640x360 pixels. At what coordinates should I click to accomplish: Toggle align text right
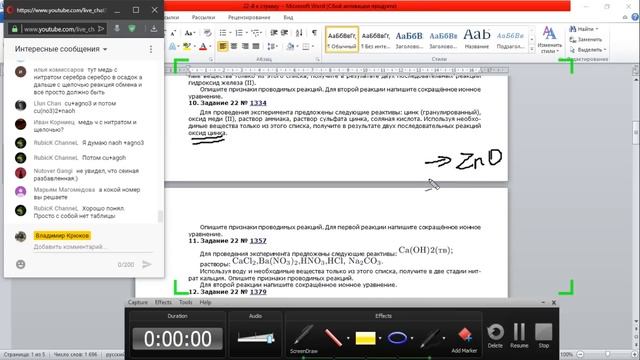tap(245, 47)
